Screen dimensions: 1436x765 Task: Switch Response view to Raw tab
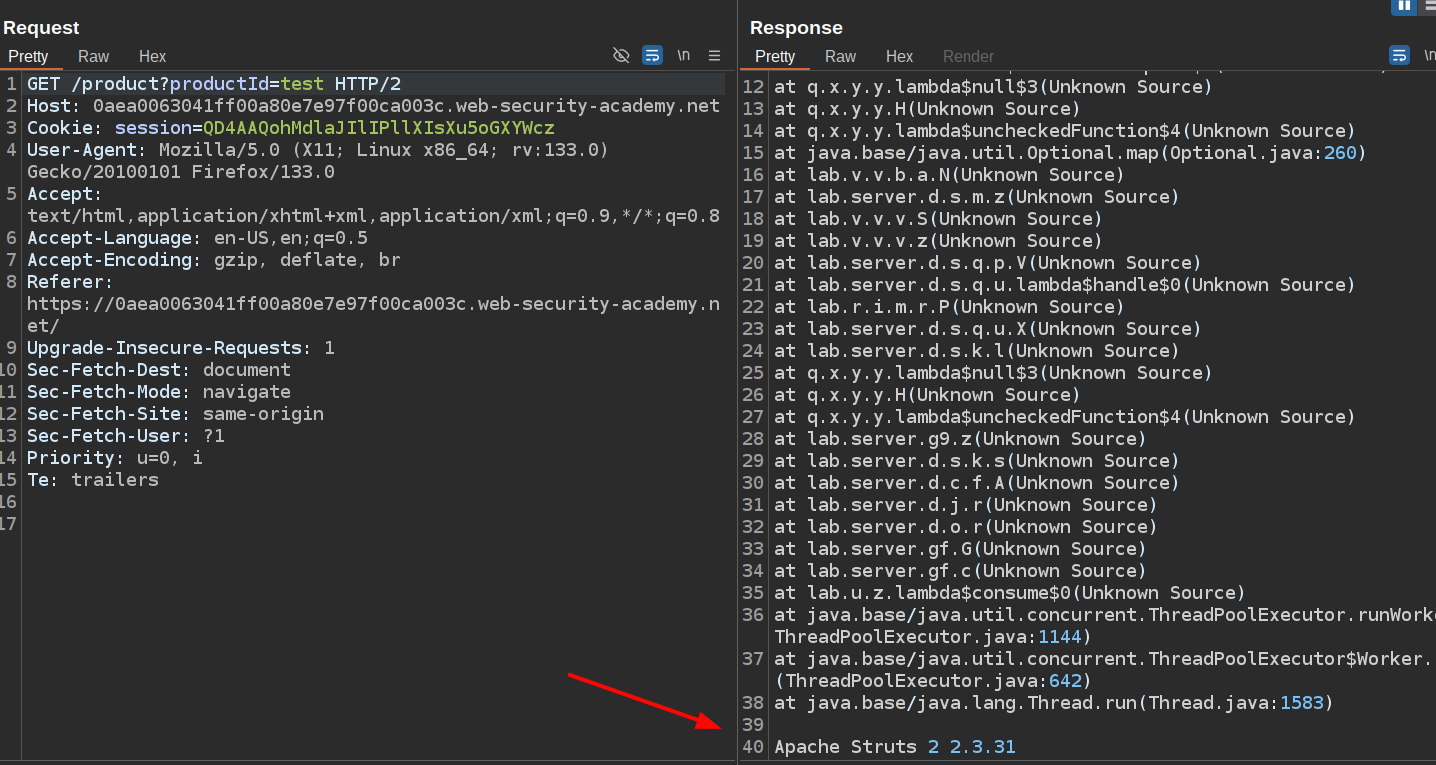pyautogui.click(x=841, y=56)
